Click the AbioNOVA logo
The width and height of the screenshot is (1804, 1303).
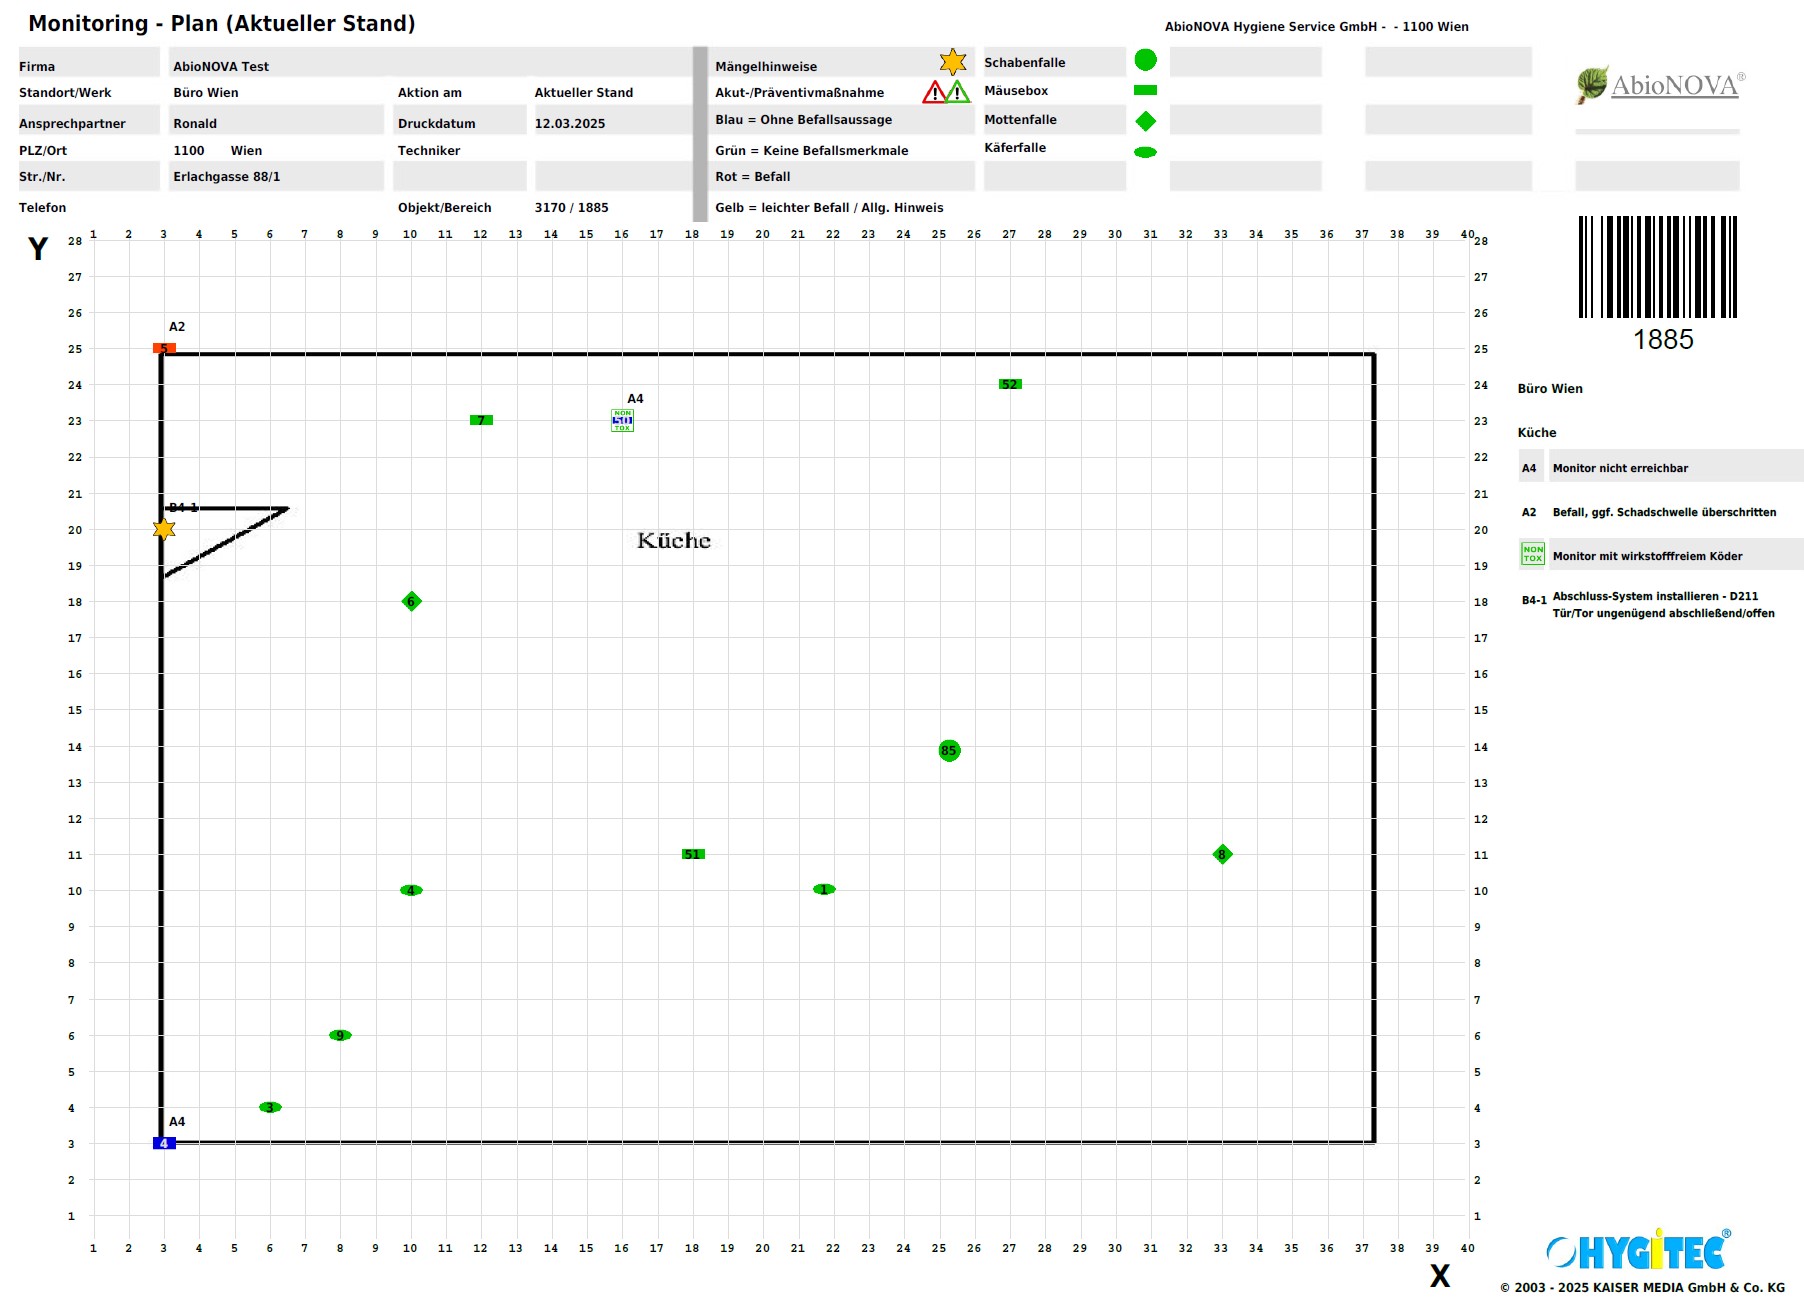1660,86
